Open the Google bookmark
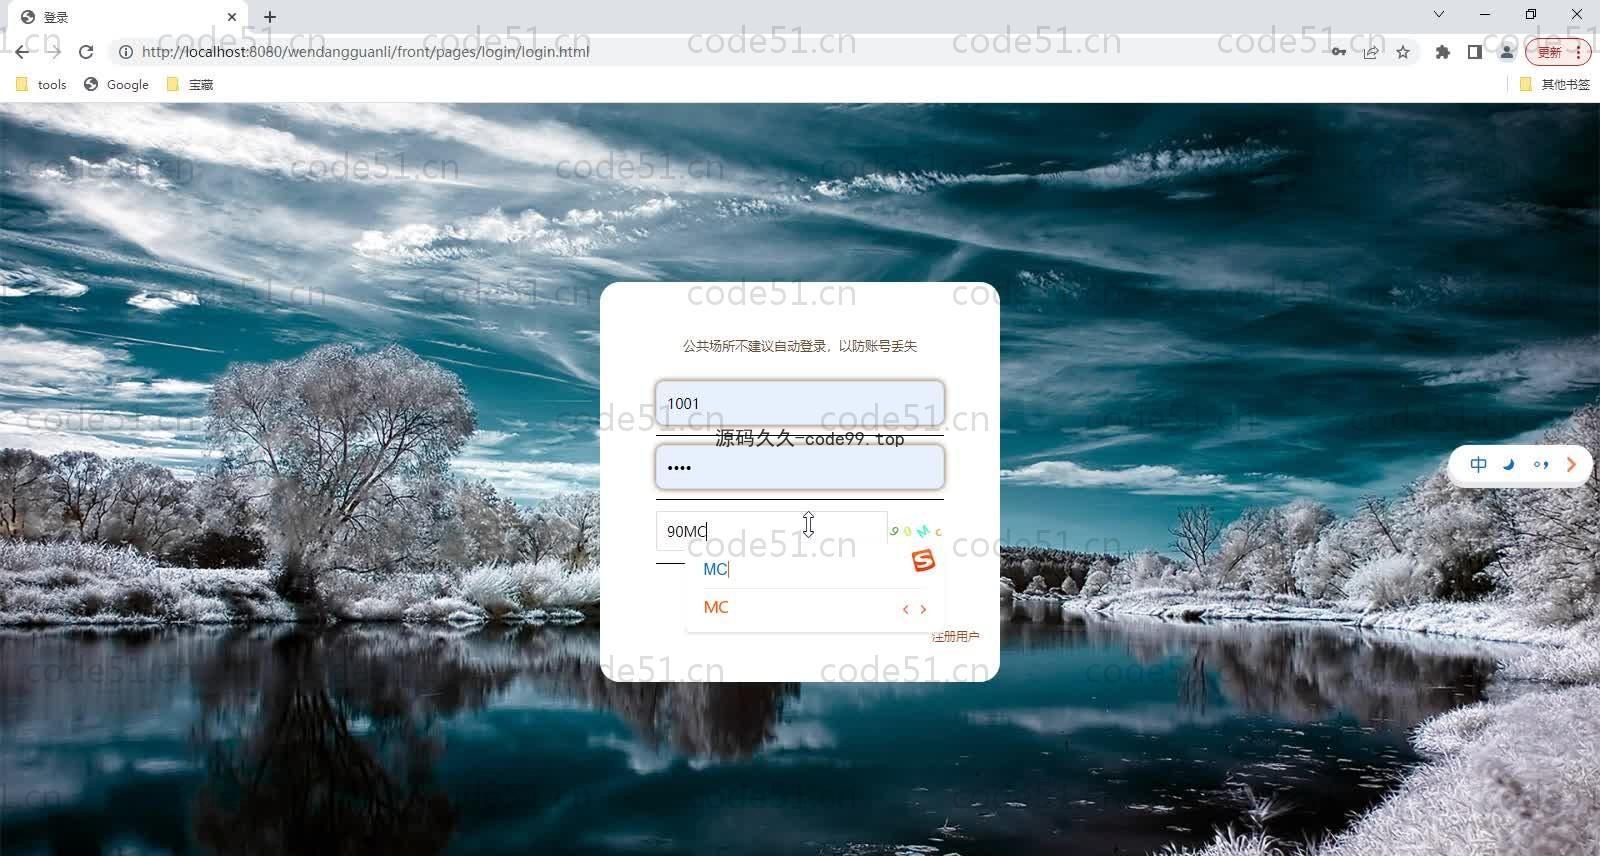 [x=117, y=85]
